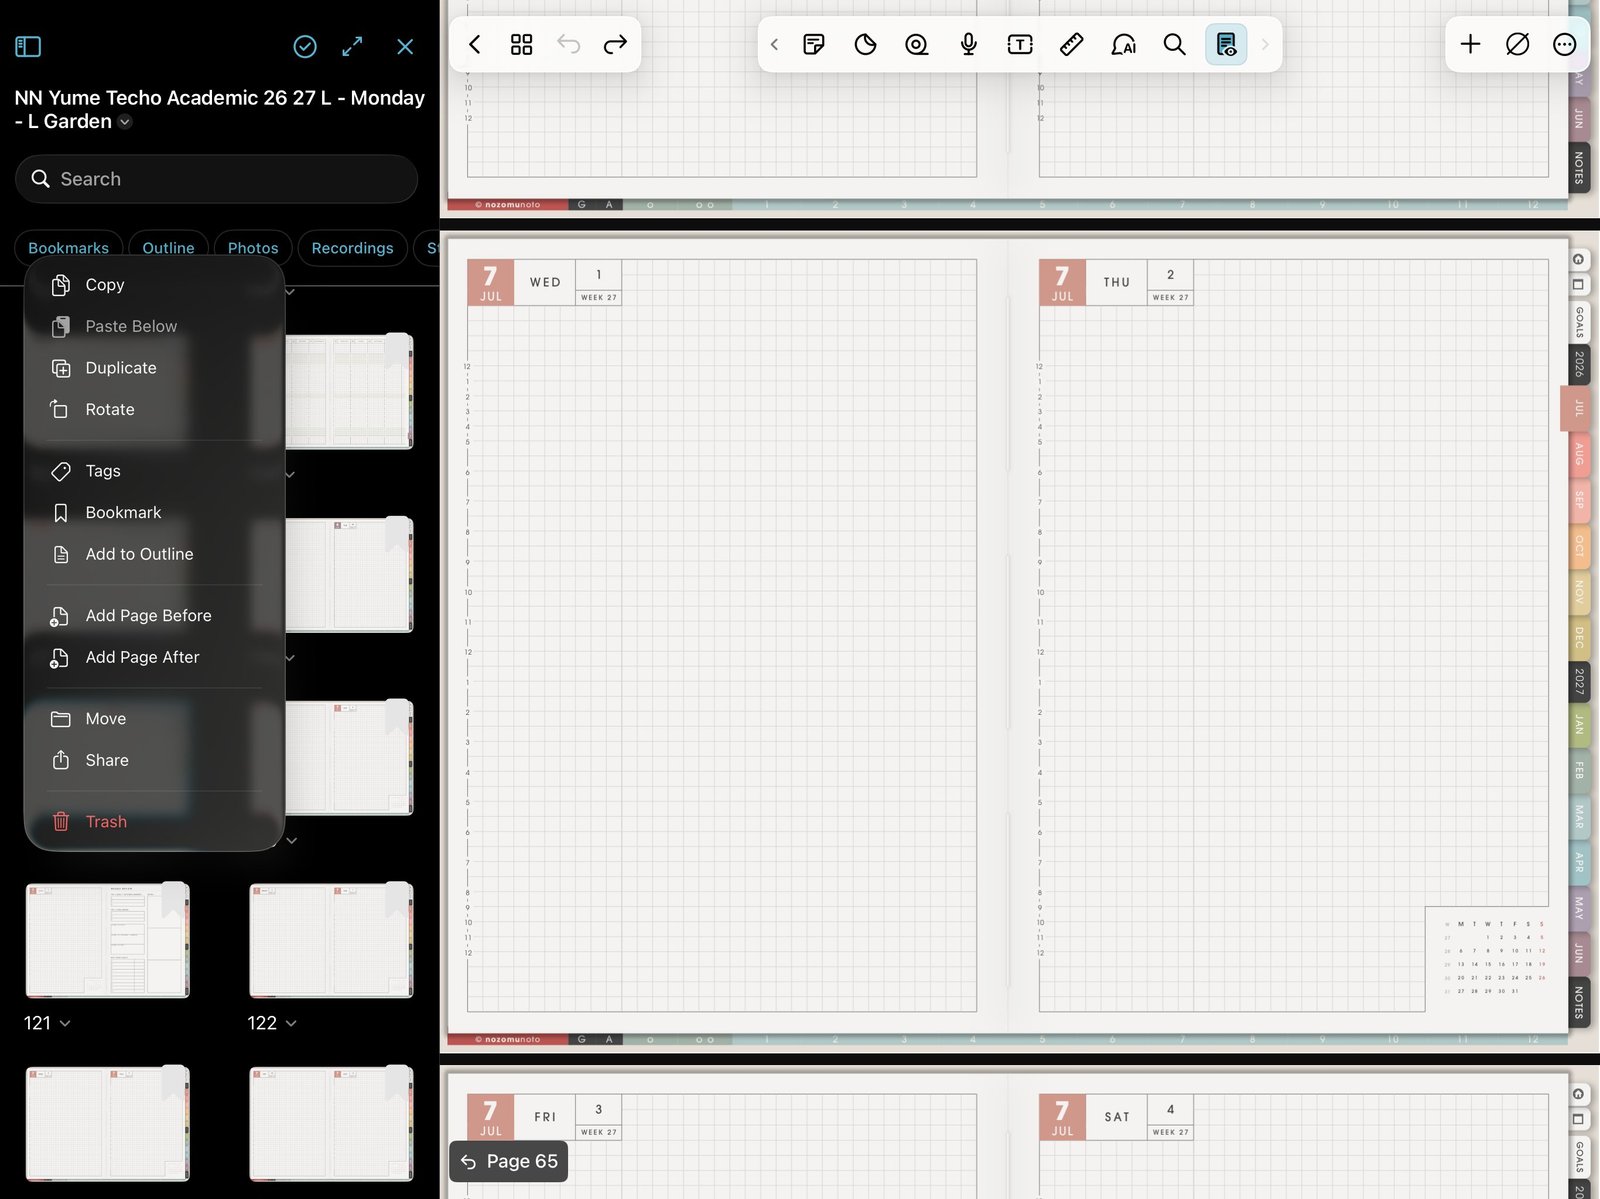Click the Duplicate icon in the context menu
Screen dimensions: 1600x1199
[x=60, y=368]
